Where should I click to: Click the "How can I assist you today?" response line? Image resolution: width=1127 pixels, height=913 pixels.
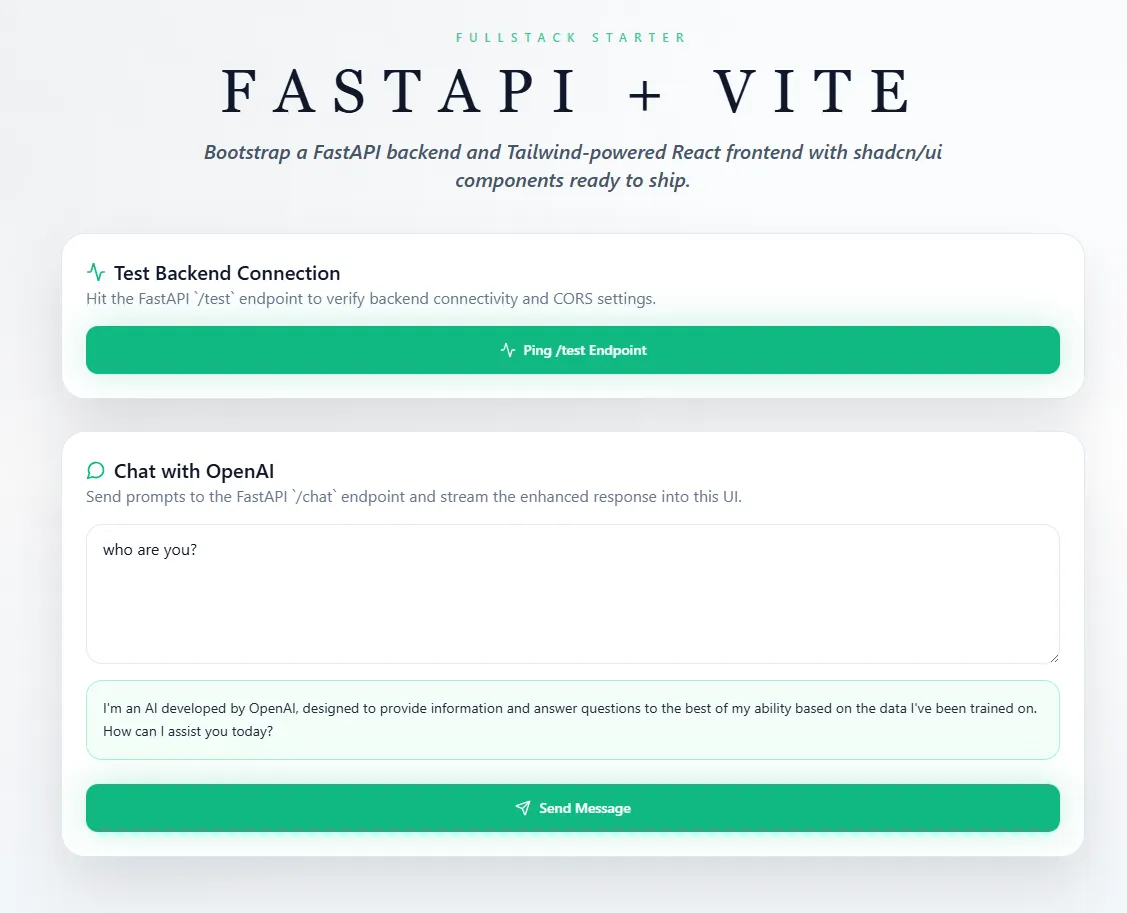pyautogui.click(x=188, y=731)
